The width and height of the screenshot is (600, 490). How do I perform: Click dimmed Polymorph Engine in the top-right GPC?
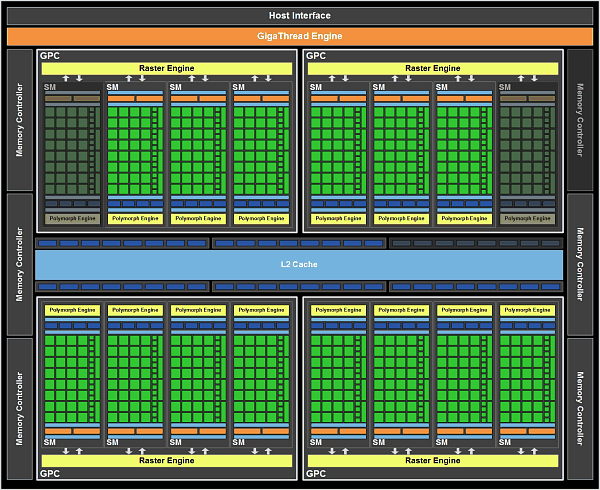(527, 219)
